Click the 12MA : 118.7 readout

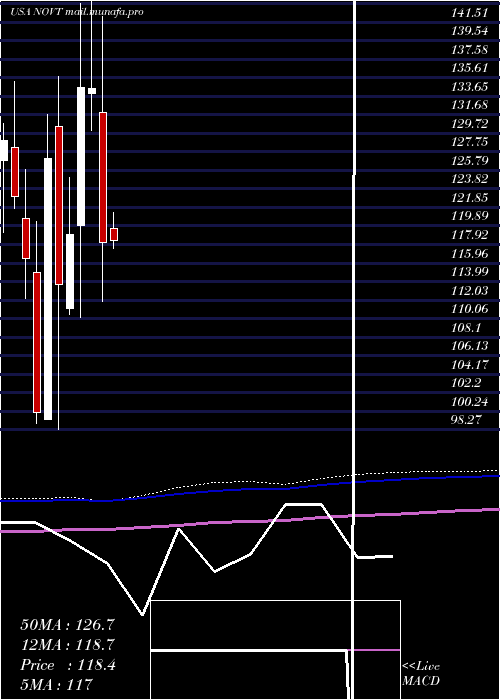[67, 645]
